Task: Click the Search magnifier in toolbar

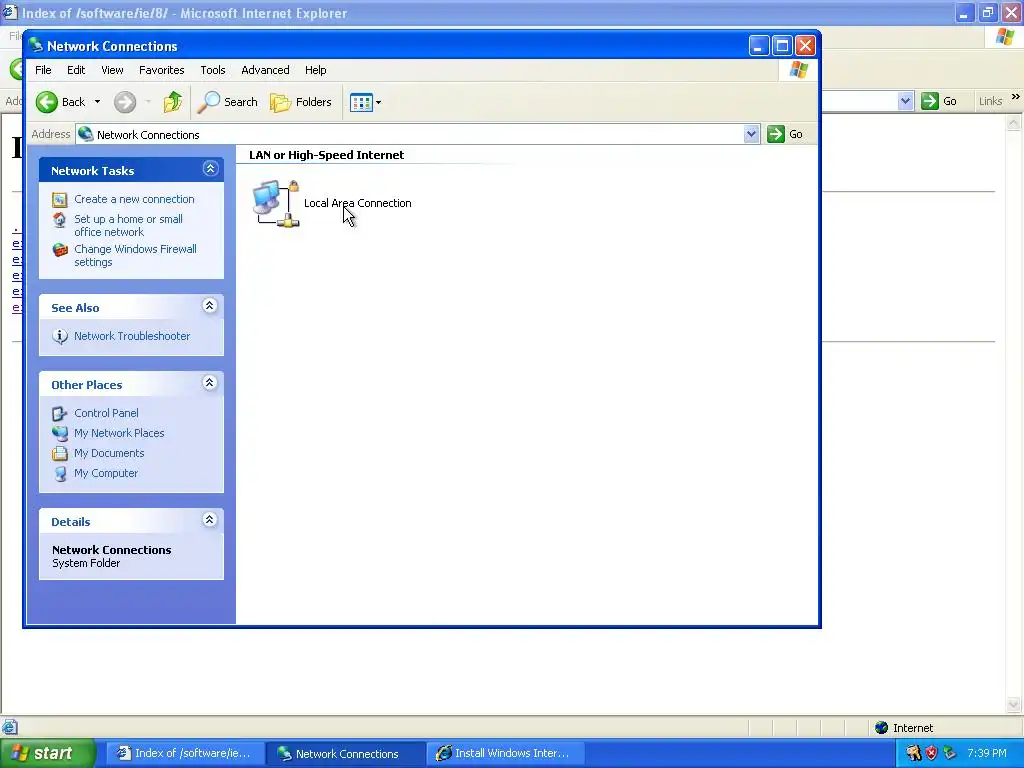Action: (209, 102)
